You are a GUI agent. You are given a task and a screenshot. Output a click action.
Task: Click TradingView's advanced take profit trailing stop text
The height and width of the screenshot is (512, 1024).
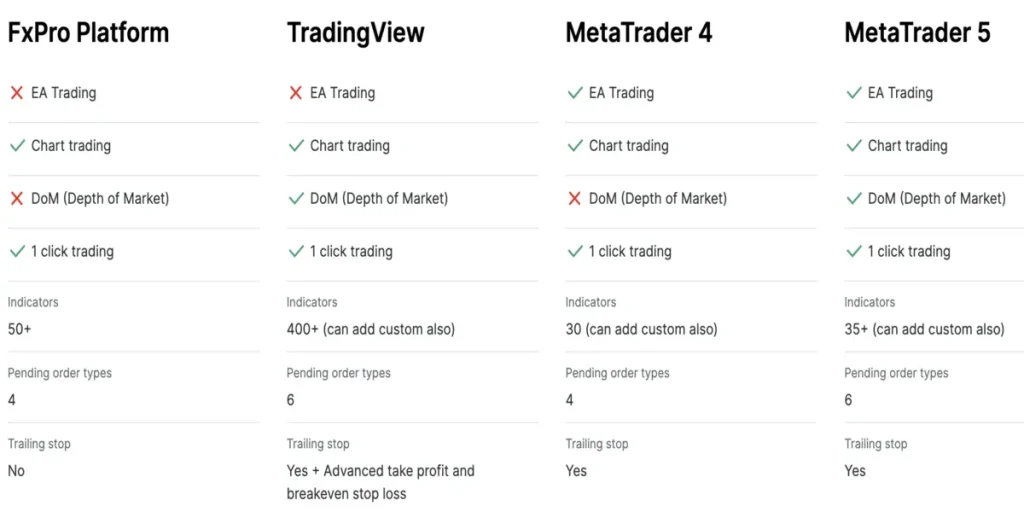click(x=380, y=482)
